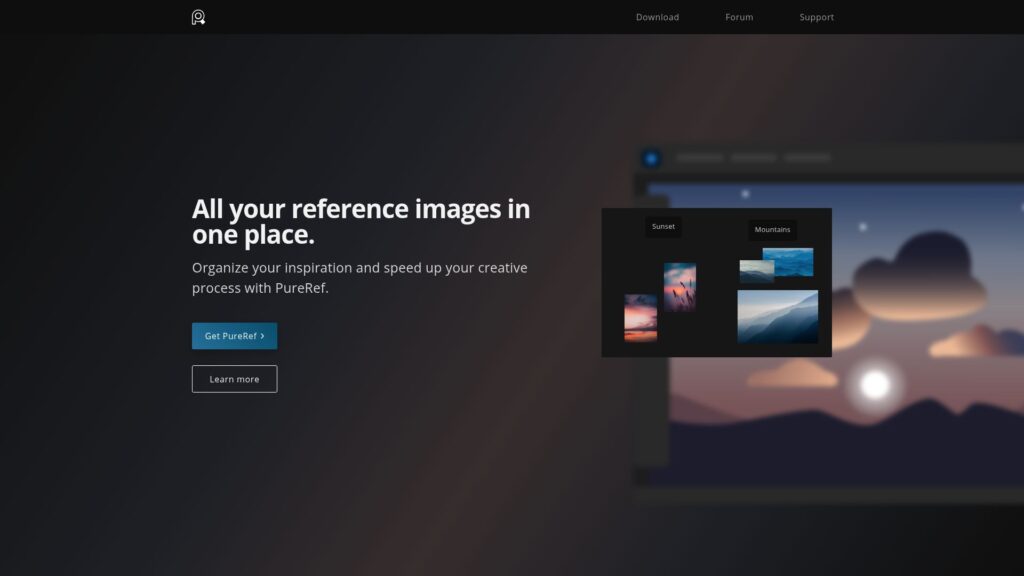Image resolution: width=1024 pixels, height=576 pixels.
Task: Select the Sunset label in preview
Action: [x=663, y=227]
